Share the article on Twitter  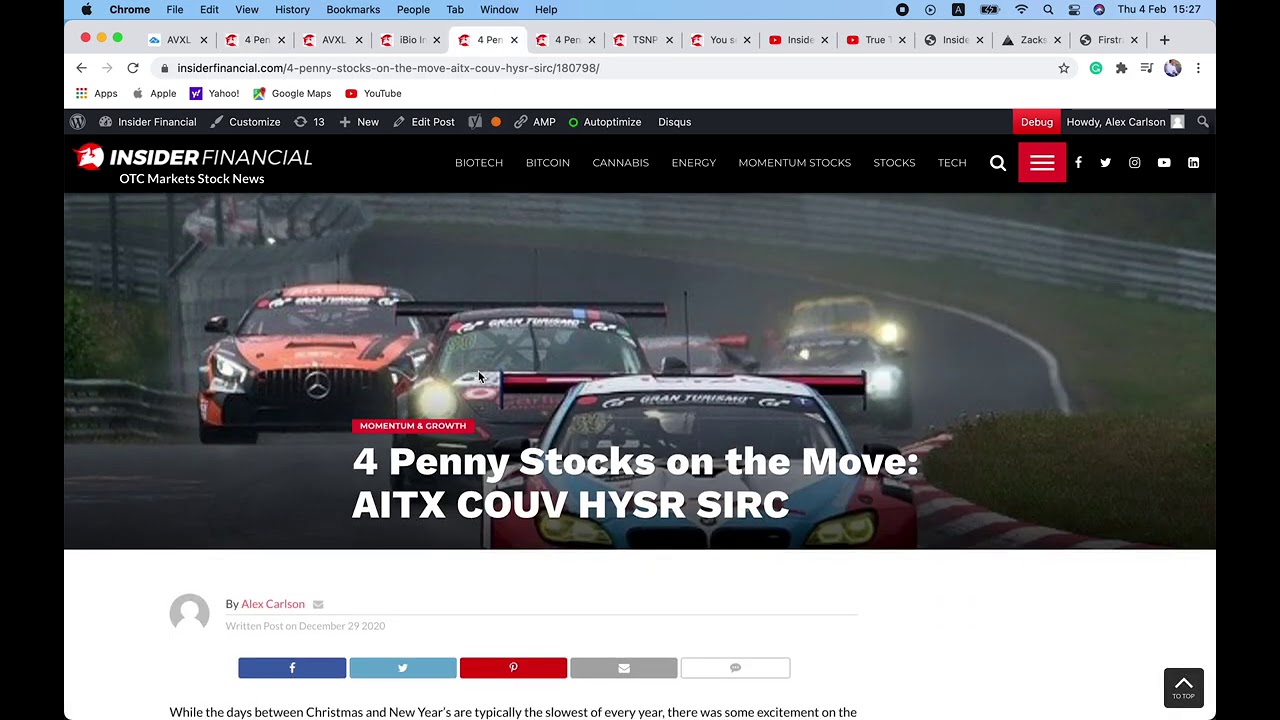403,668
